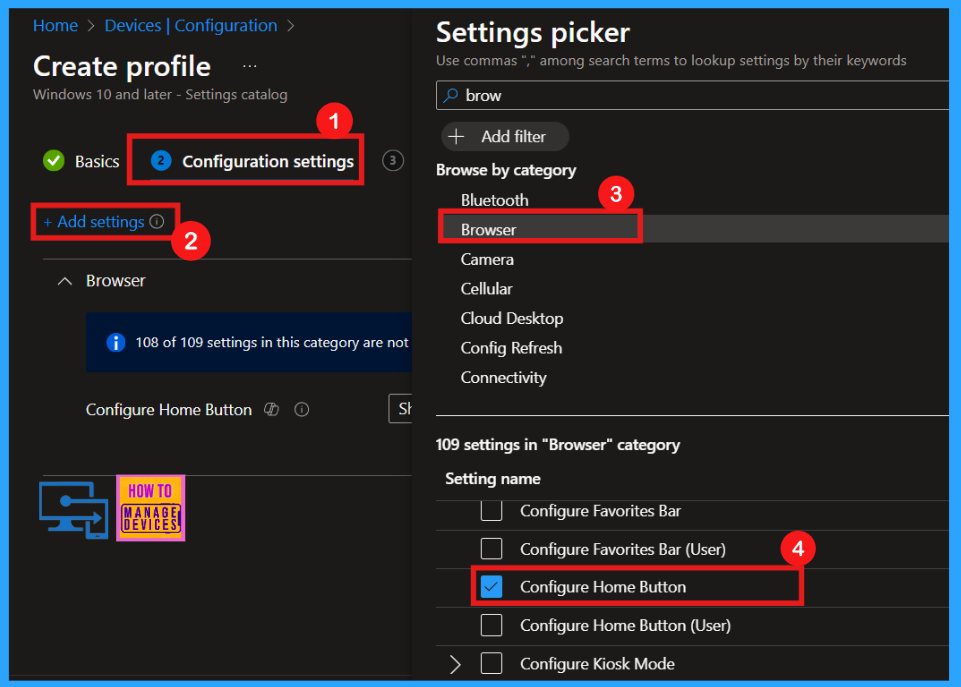
Task: Click the blue info icon in settings notice
Action: click(x=116, y=342)
